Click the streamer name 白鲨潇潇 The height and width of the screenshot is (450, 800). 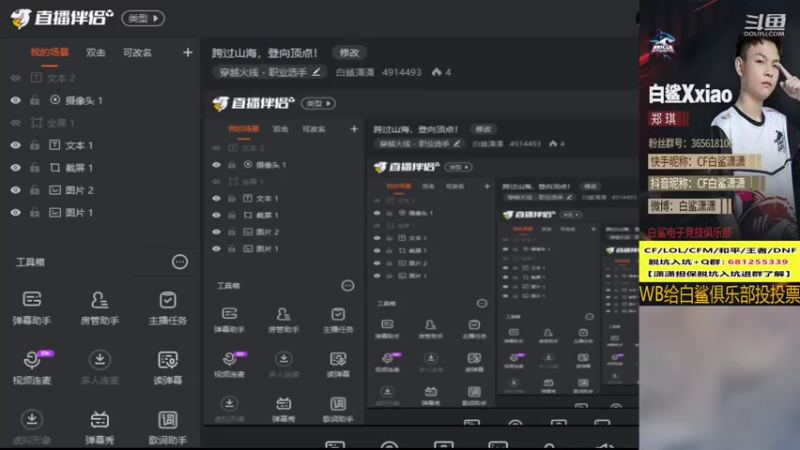click(x=355, y=72)
